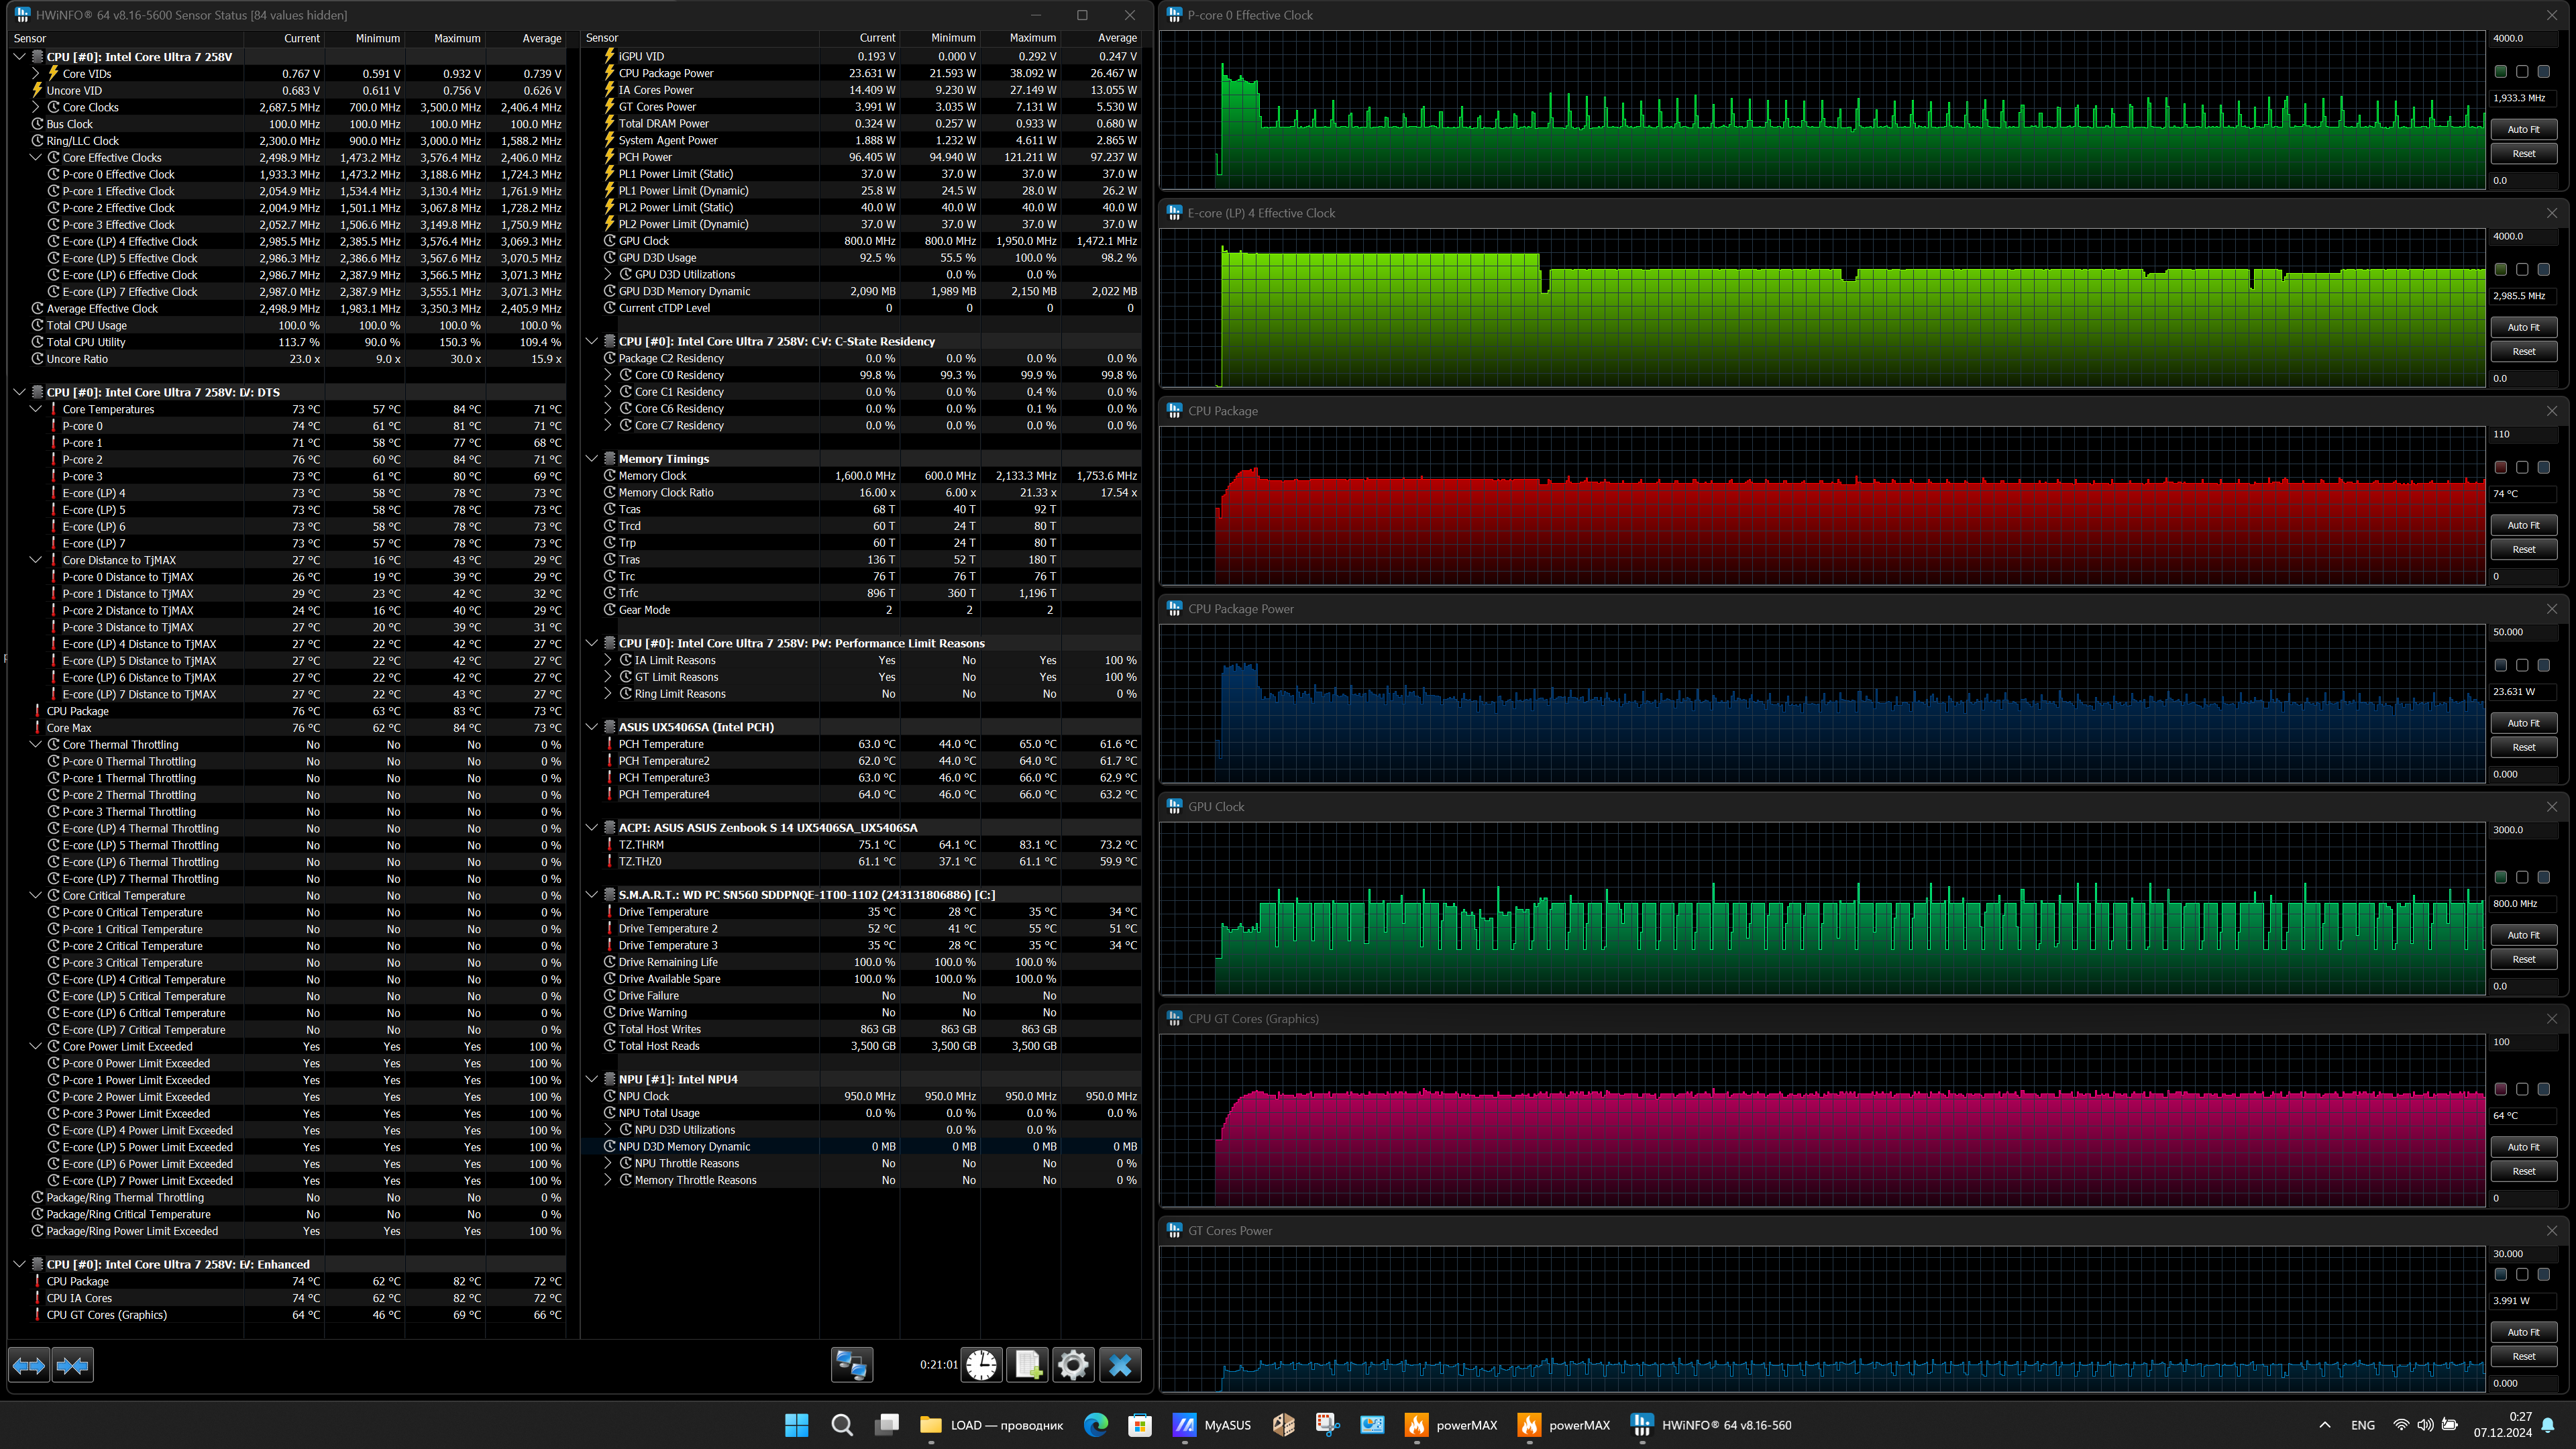
Task: Open MyASUS from the taskbar
Action: pos(1212,1425)
